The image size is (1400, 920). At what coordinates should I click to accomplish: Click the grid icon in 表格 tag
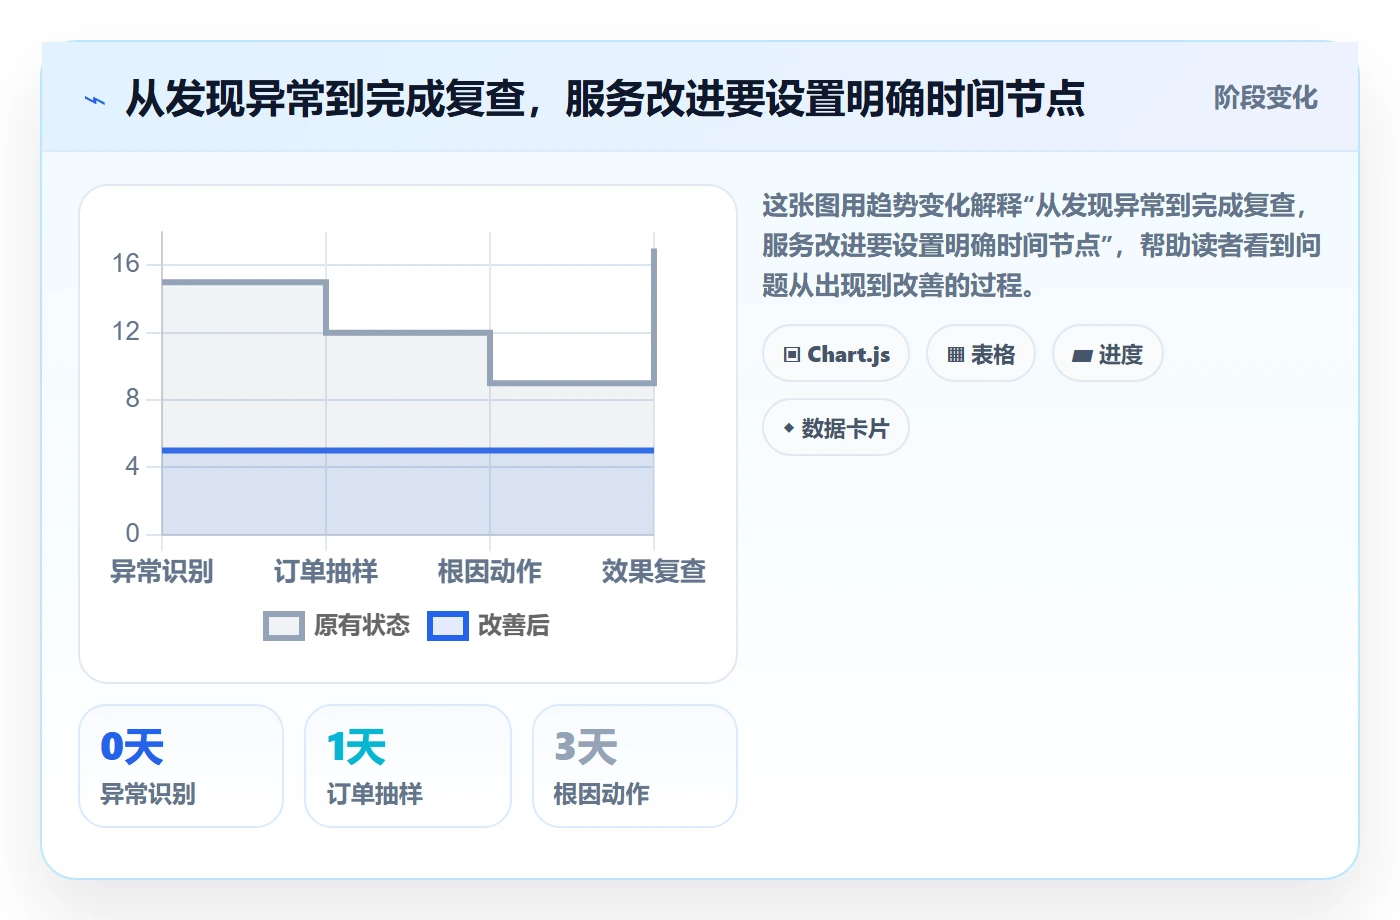tap(956, 355)
